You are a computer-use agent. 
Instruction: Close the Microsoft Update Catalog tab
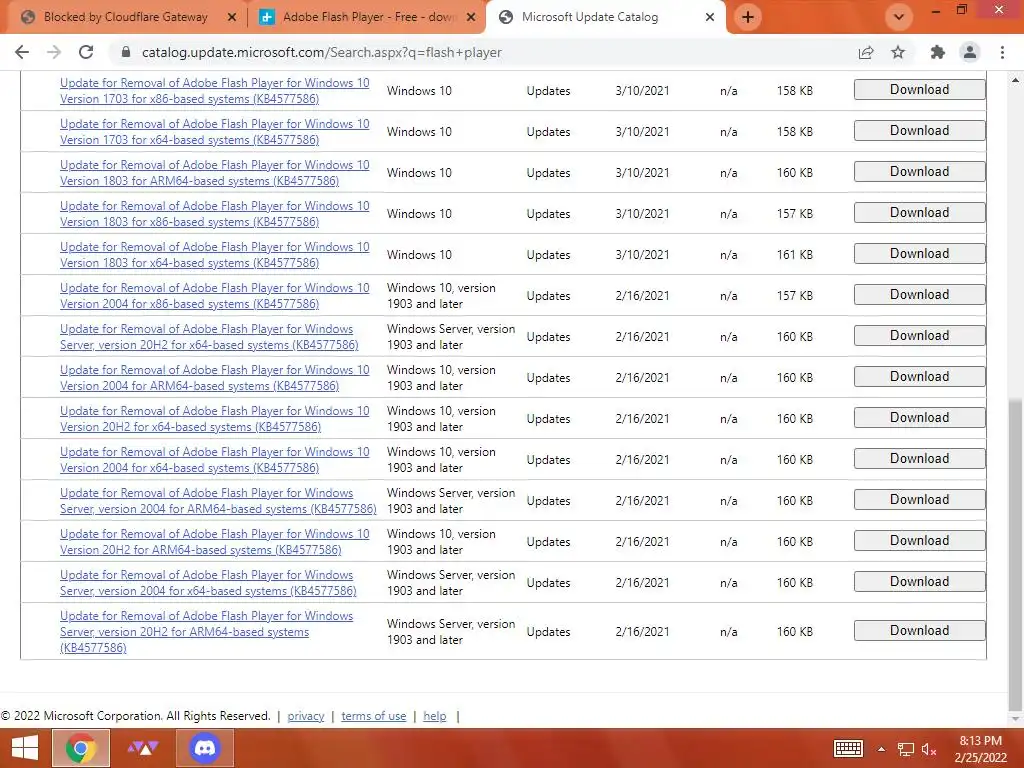pos(710,18)
